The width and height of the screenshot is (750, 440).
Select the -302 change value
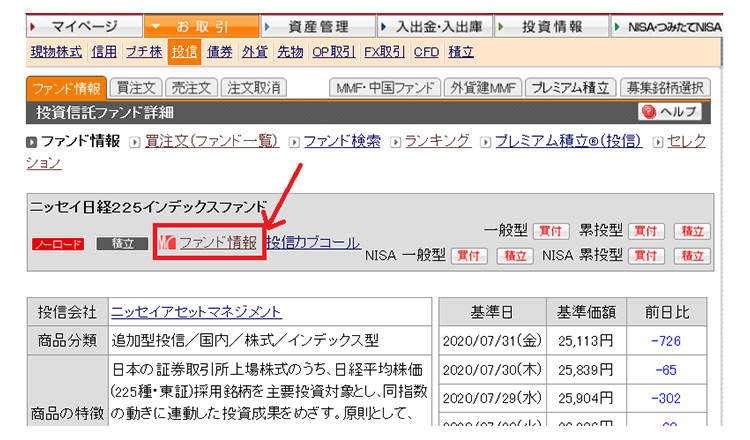pyautogui.click(x=666, y=398)
